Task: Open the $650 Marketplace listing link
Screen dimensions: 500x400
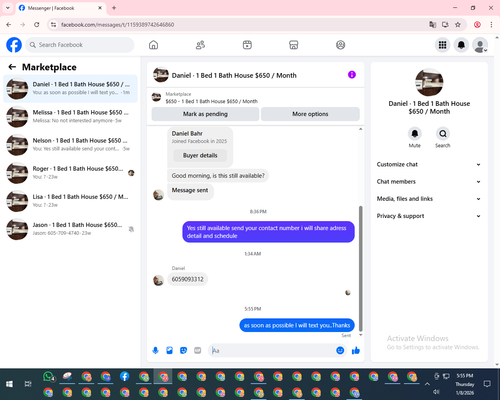Action: coord(211,101)
